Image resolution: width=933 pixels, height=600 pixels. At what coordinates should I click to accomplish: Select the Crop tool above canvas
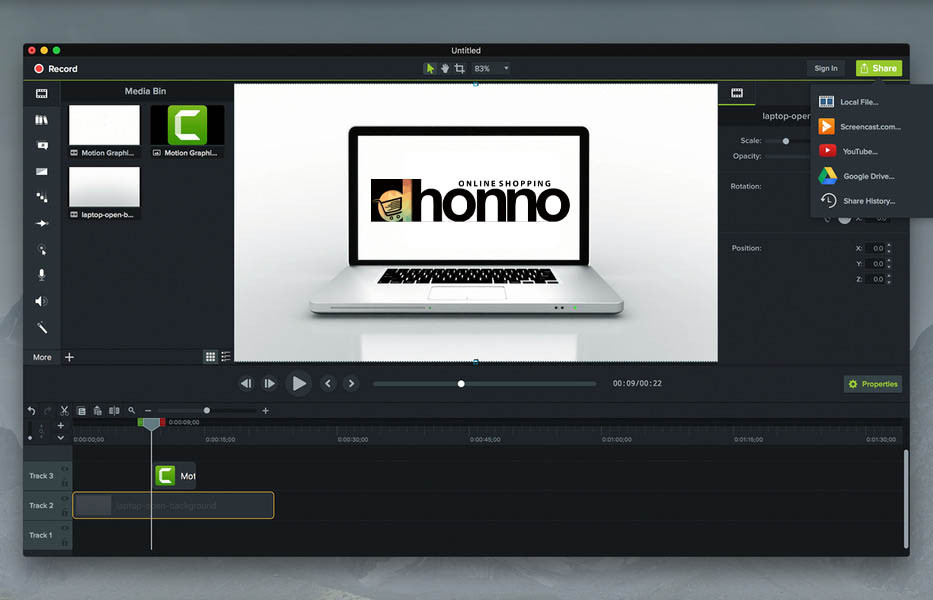(460, 68)
